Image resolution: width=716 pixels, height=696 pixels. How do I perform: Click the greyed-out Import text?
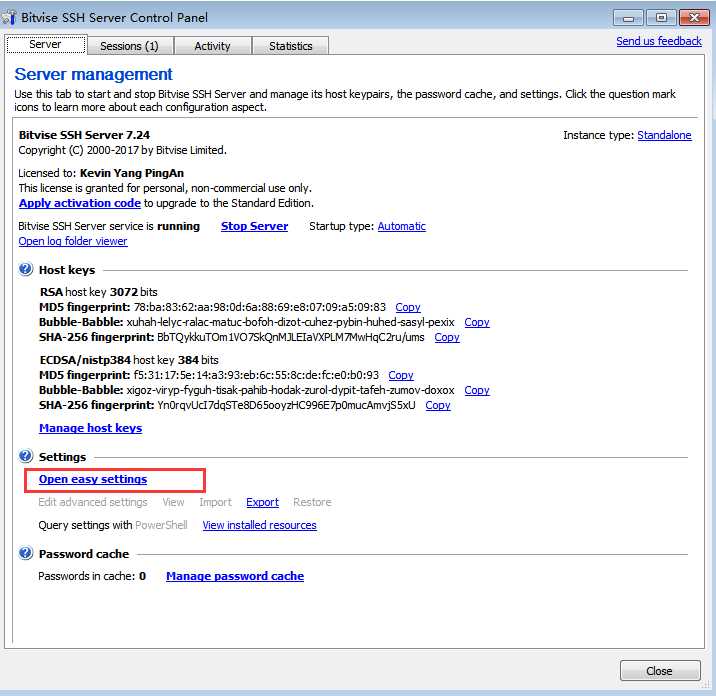tap(215, 502)
